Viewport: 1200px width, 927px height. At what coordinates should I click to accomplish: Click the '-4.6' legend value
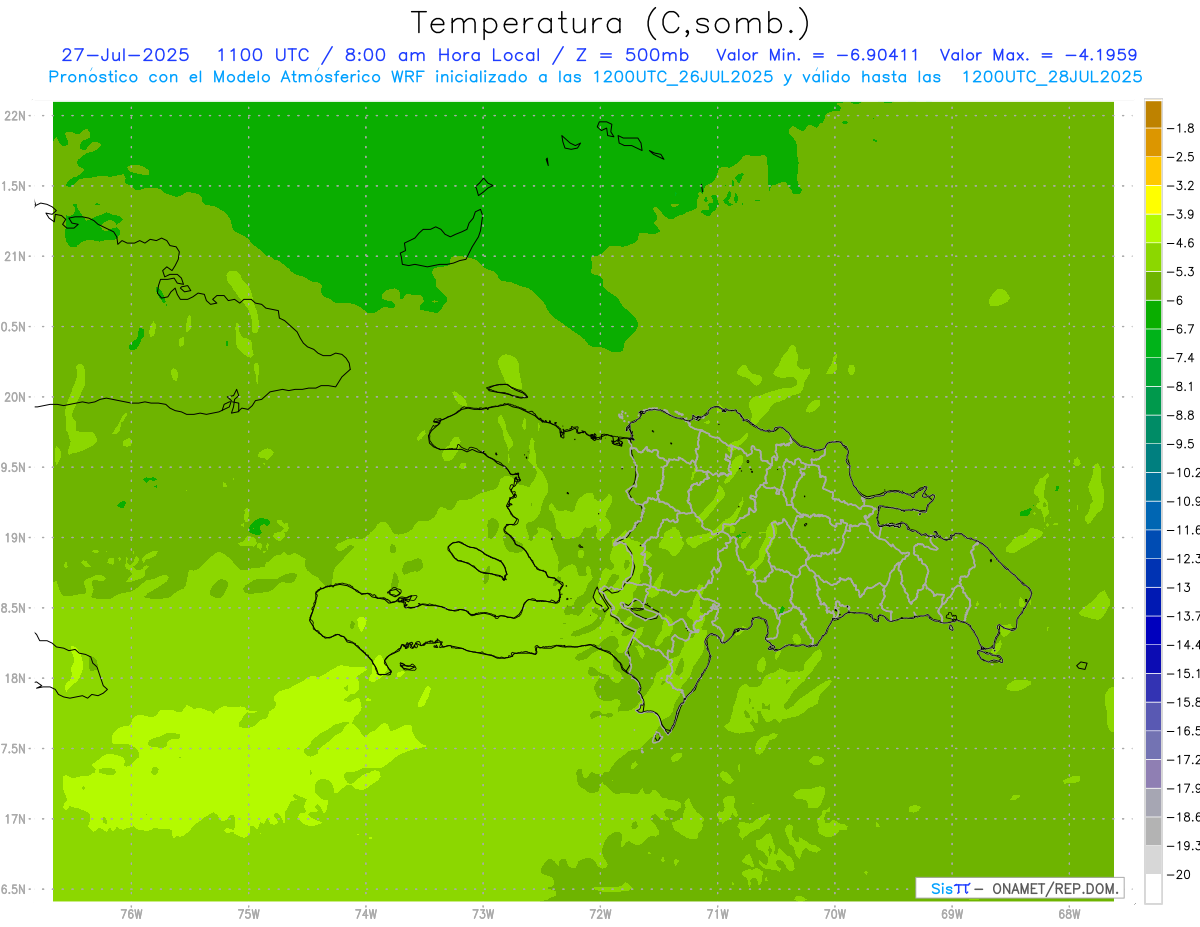pyautogui.click(x=1181, y=243)
